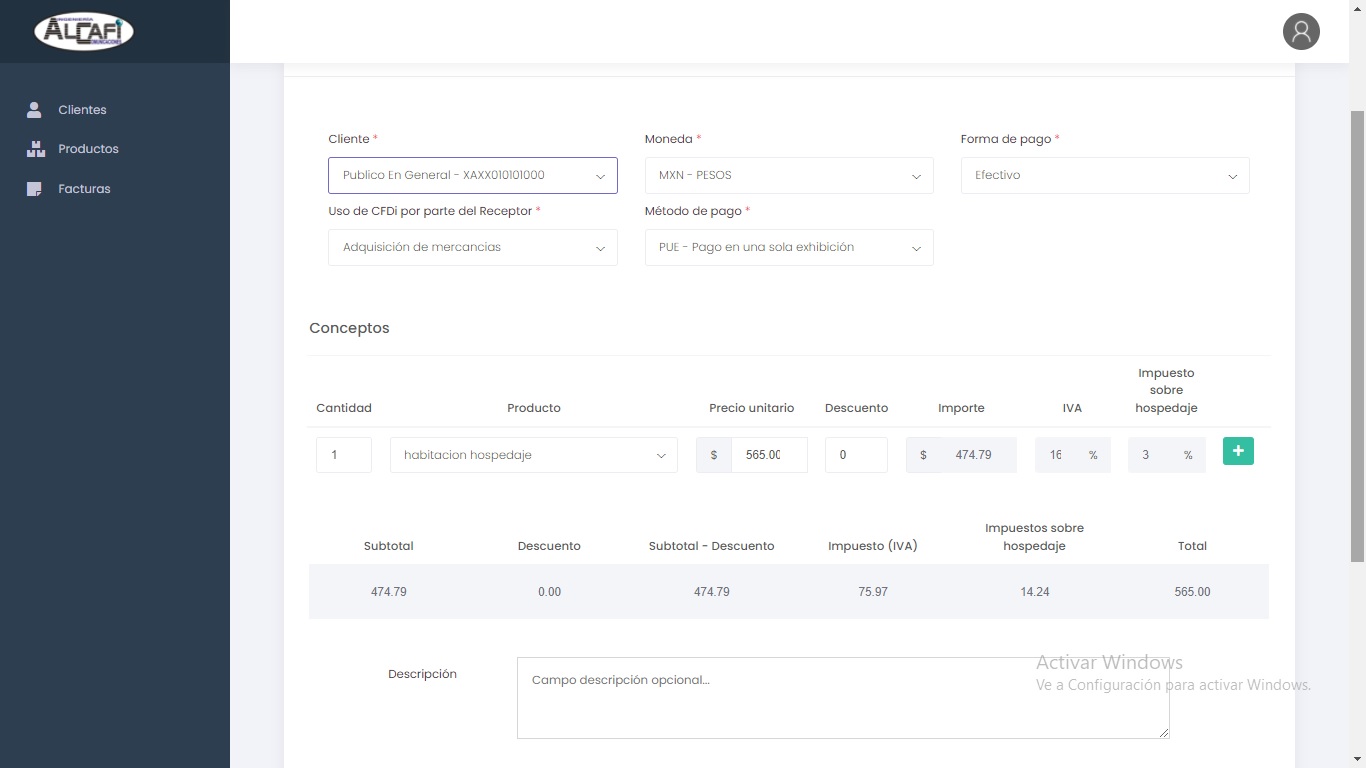This screenshot has height=768, width=1366.
Task: Click the Alcafi logo in sidebar
Action: [84, 31]
